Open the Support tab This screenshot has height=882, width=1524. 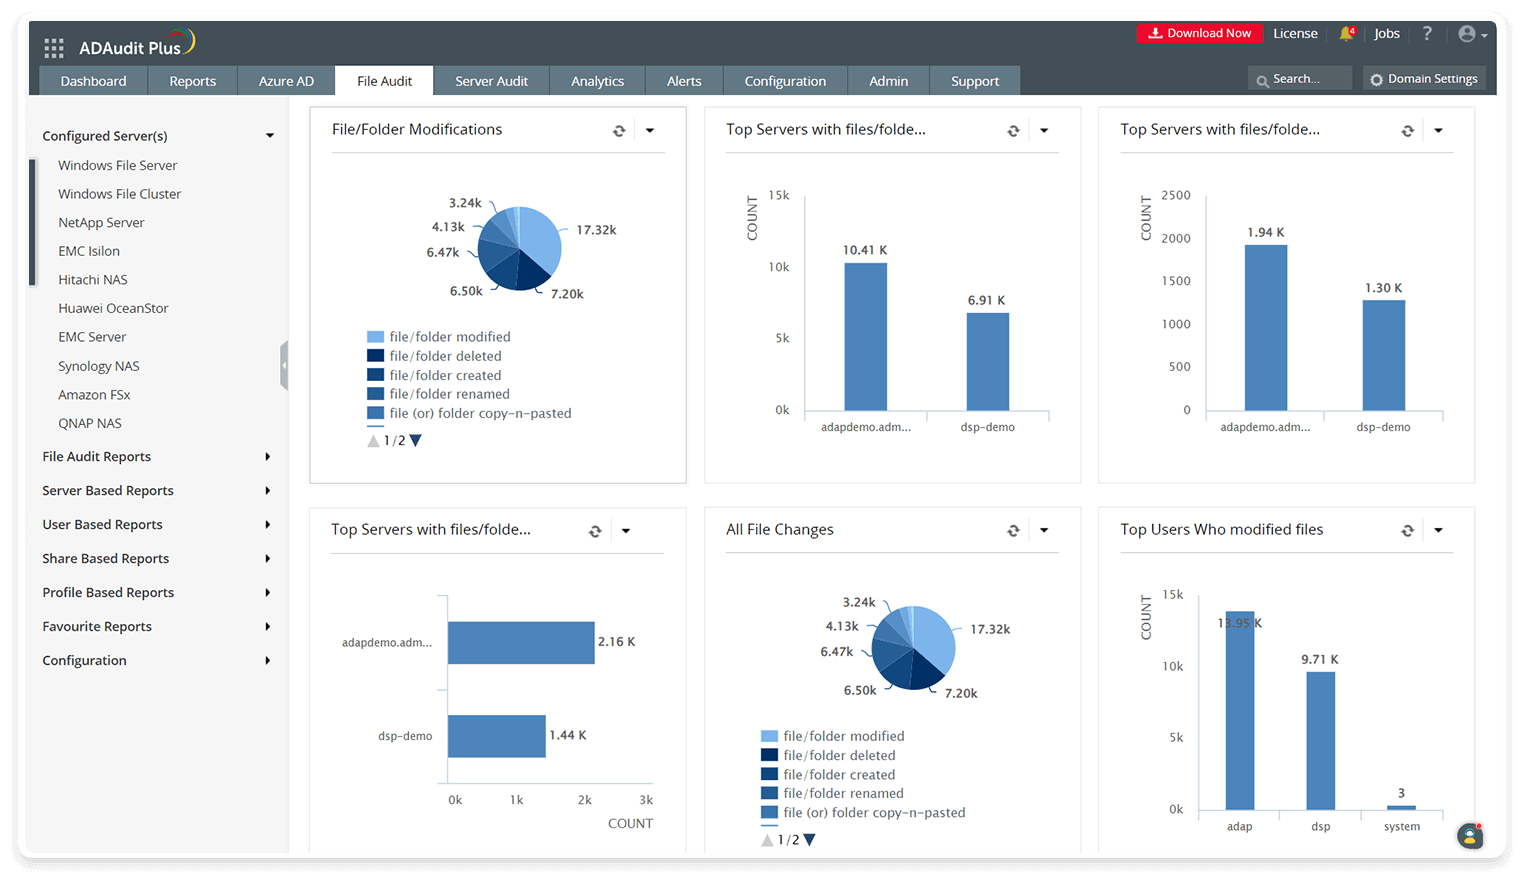click(975, 81)
